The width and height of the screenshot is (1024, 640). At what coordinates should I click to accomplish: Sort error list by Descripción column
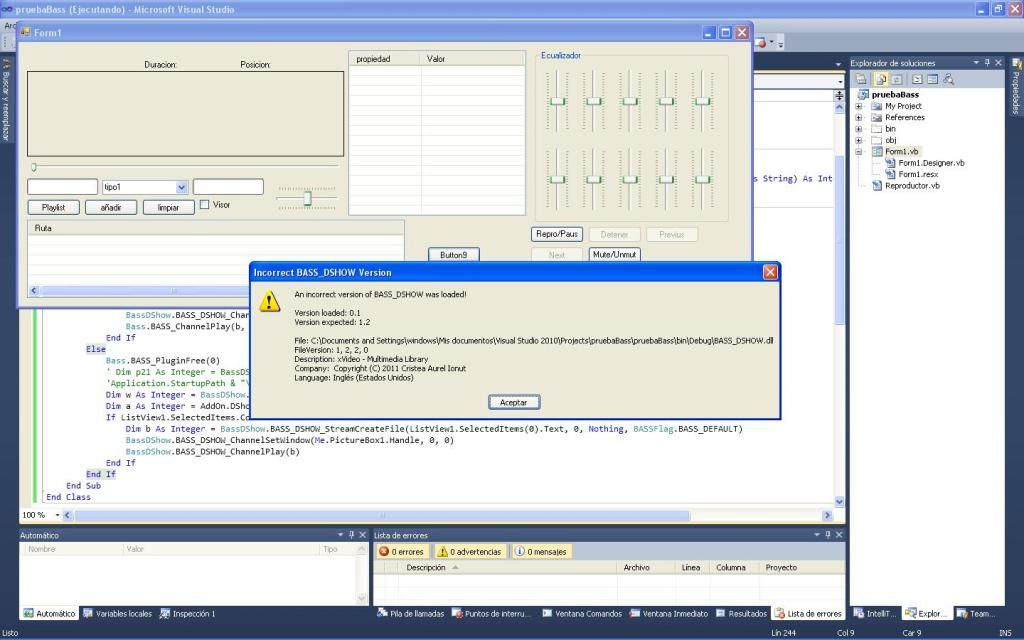pos(509,568)
